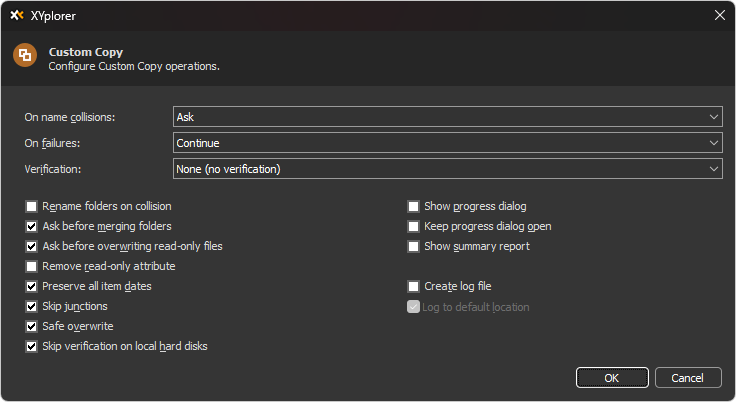This screenshot has width=736, height=402.
Task: Enable Remove read-only attribute option
Action: [x=32, y=266]
